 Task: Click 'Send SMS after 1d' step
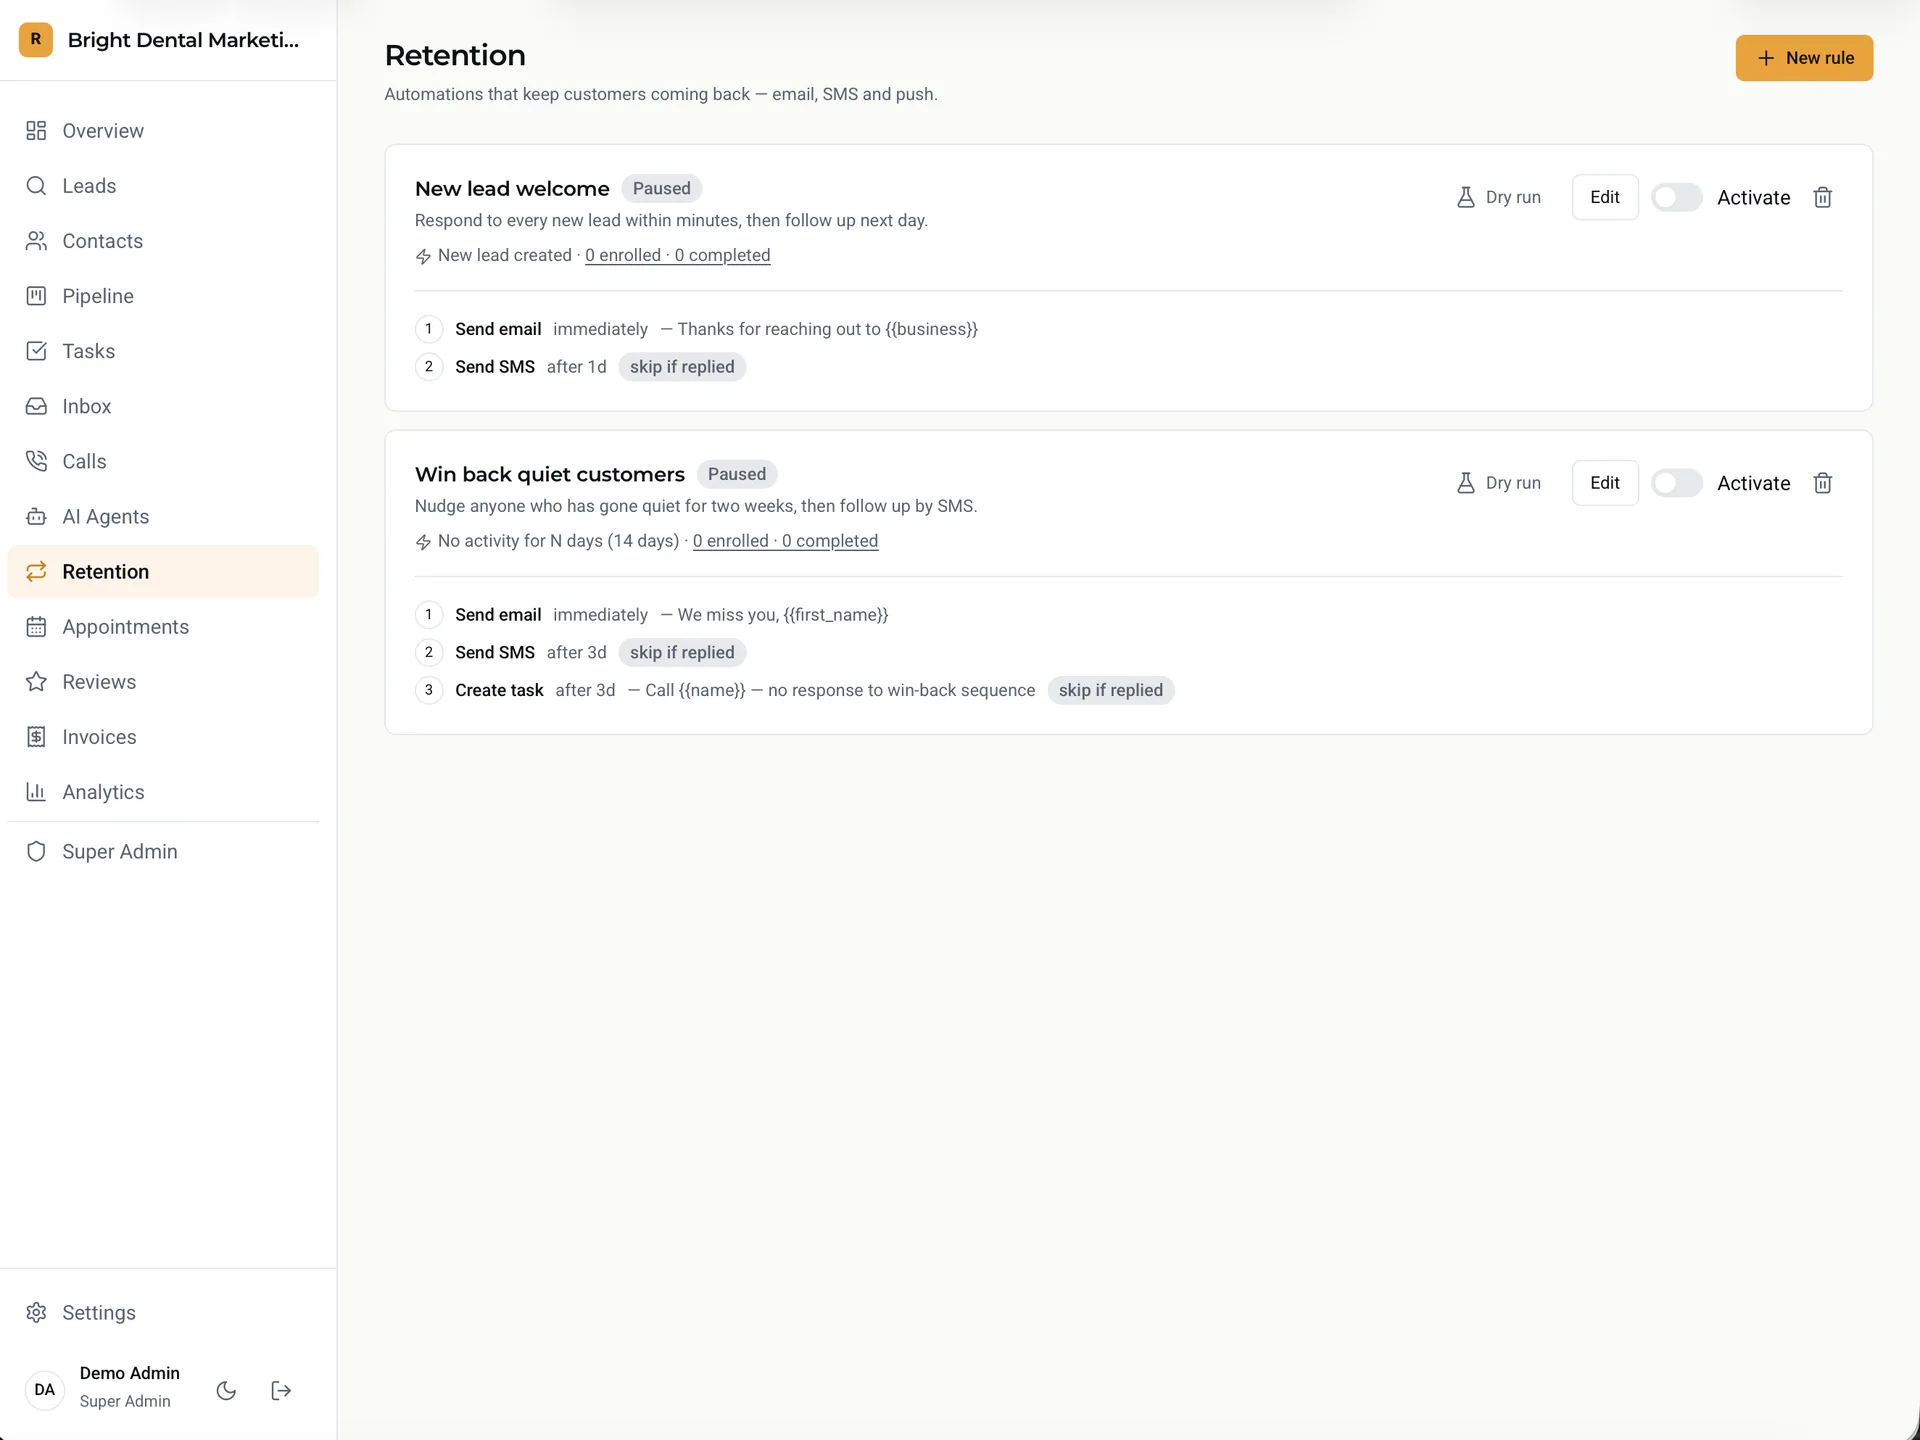click(531, 367)
